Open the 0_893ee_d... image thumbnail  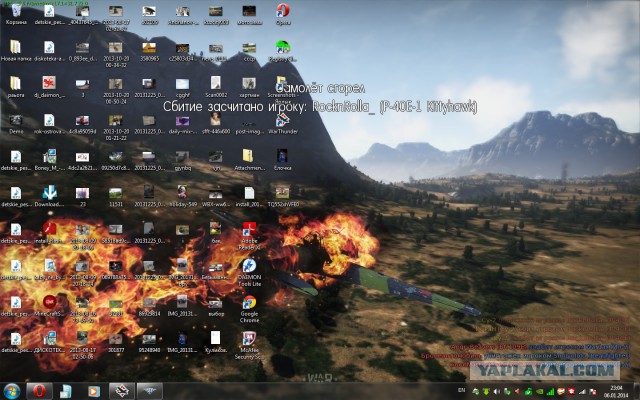tap(82, 51)
